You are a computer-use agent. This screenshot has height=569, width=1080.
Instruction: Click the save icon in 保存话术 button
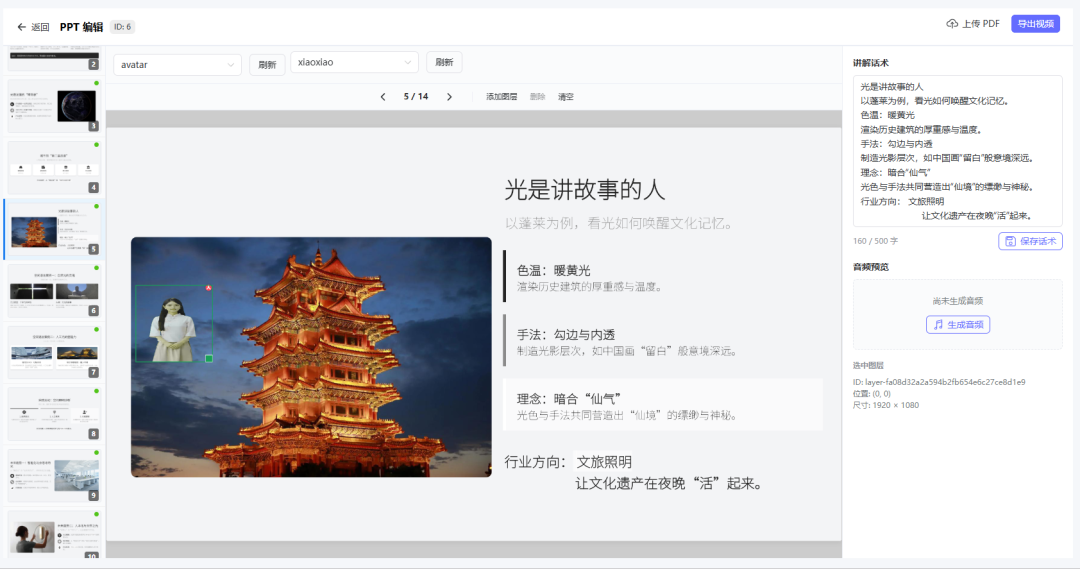pyautogui.click(x=1010, y=241)
